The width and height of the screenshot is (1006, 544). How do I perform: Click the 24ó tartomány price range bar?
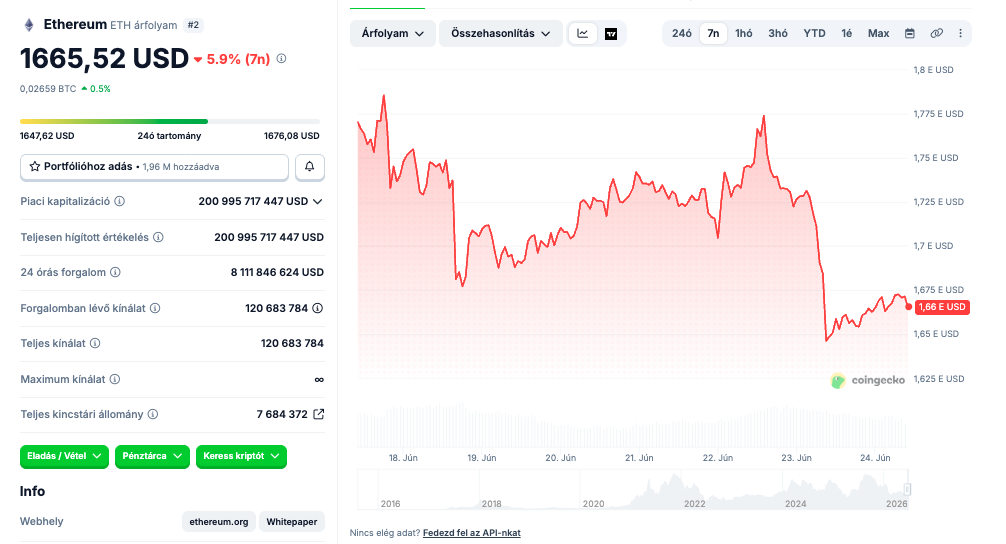pyautogui.click(x=170, y=121)
